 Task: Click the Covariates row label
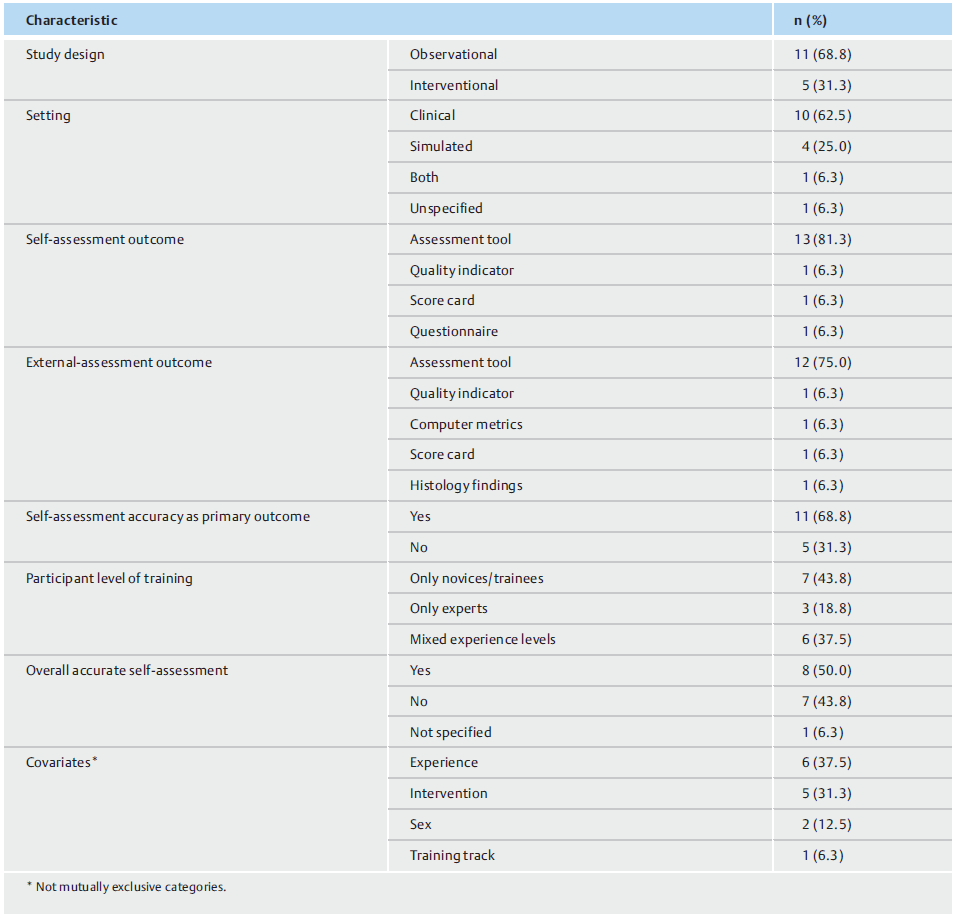coord(61,762)
